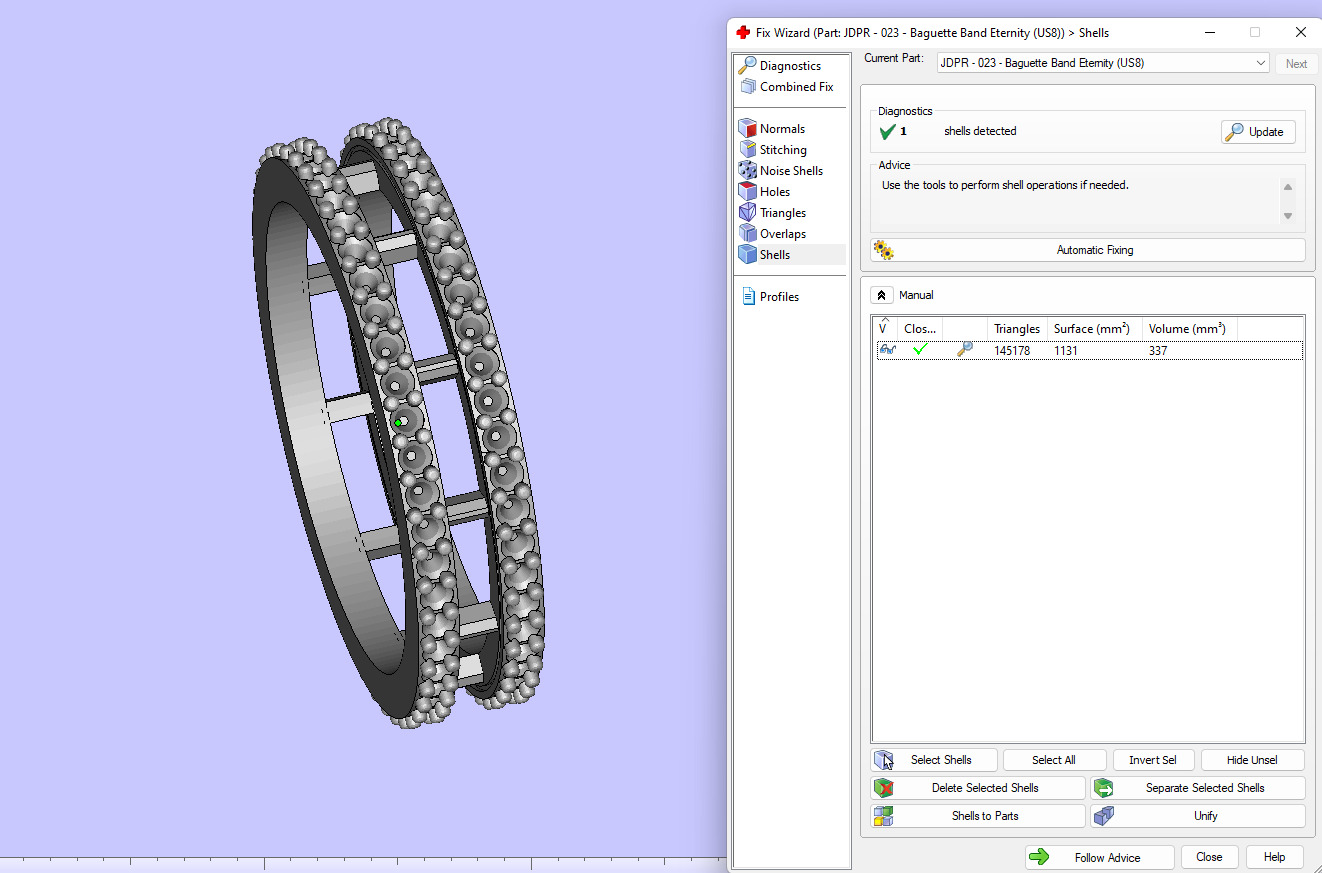Image resolution: width=1322 pixels, height=873 pixels.
Task: Toggle visibility glasses icon in shell row
Action: coord(886,350)
